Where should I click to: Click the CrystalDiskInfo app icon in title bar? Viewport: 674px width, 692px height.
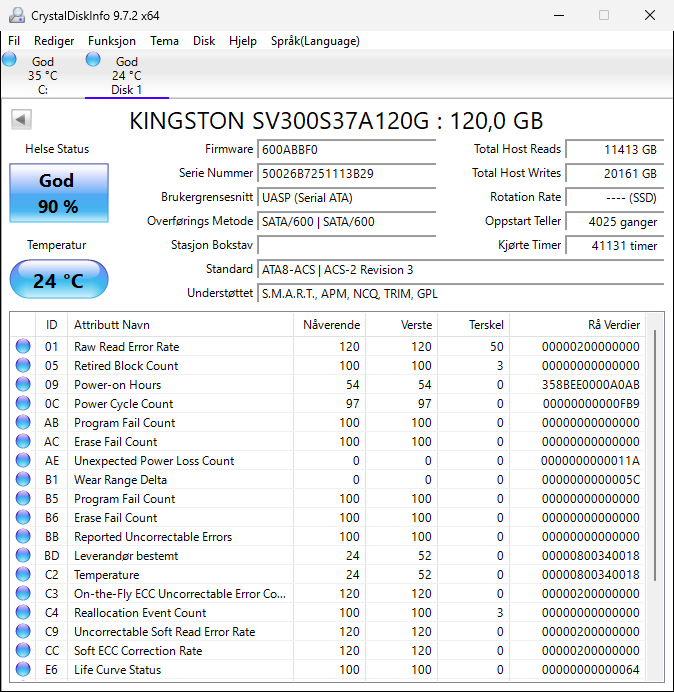pos(17,15)
